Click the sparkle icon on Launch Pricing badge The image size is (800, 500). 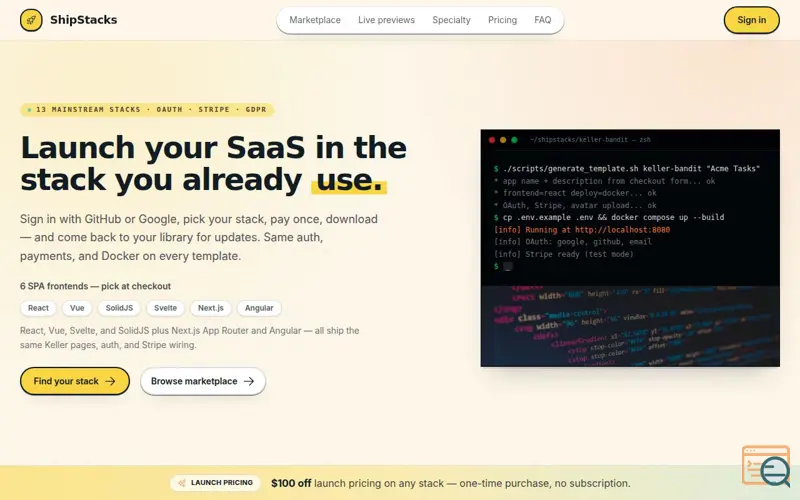click(182, 483)
